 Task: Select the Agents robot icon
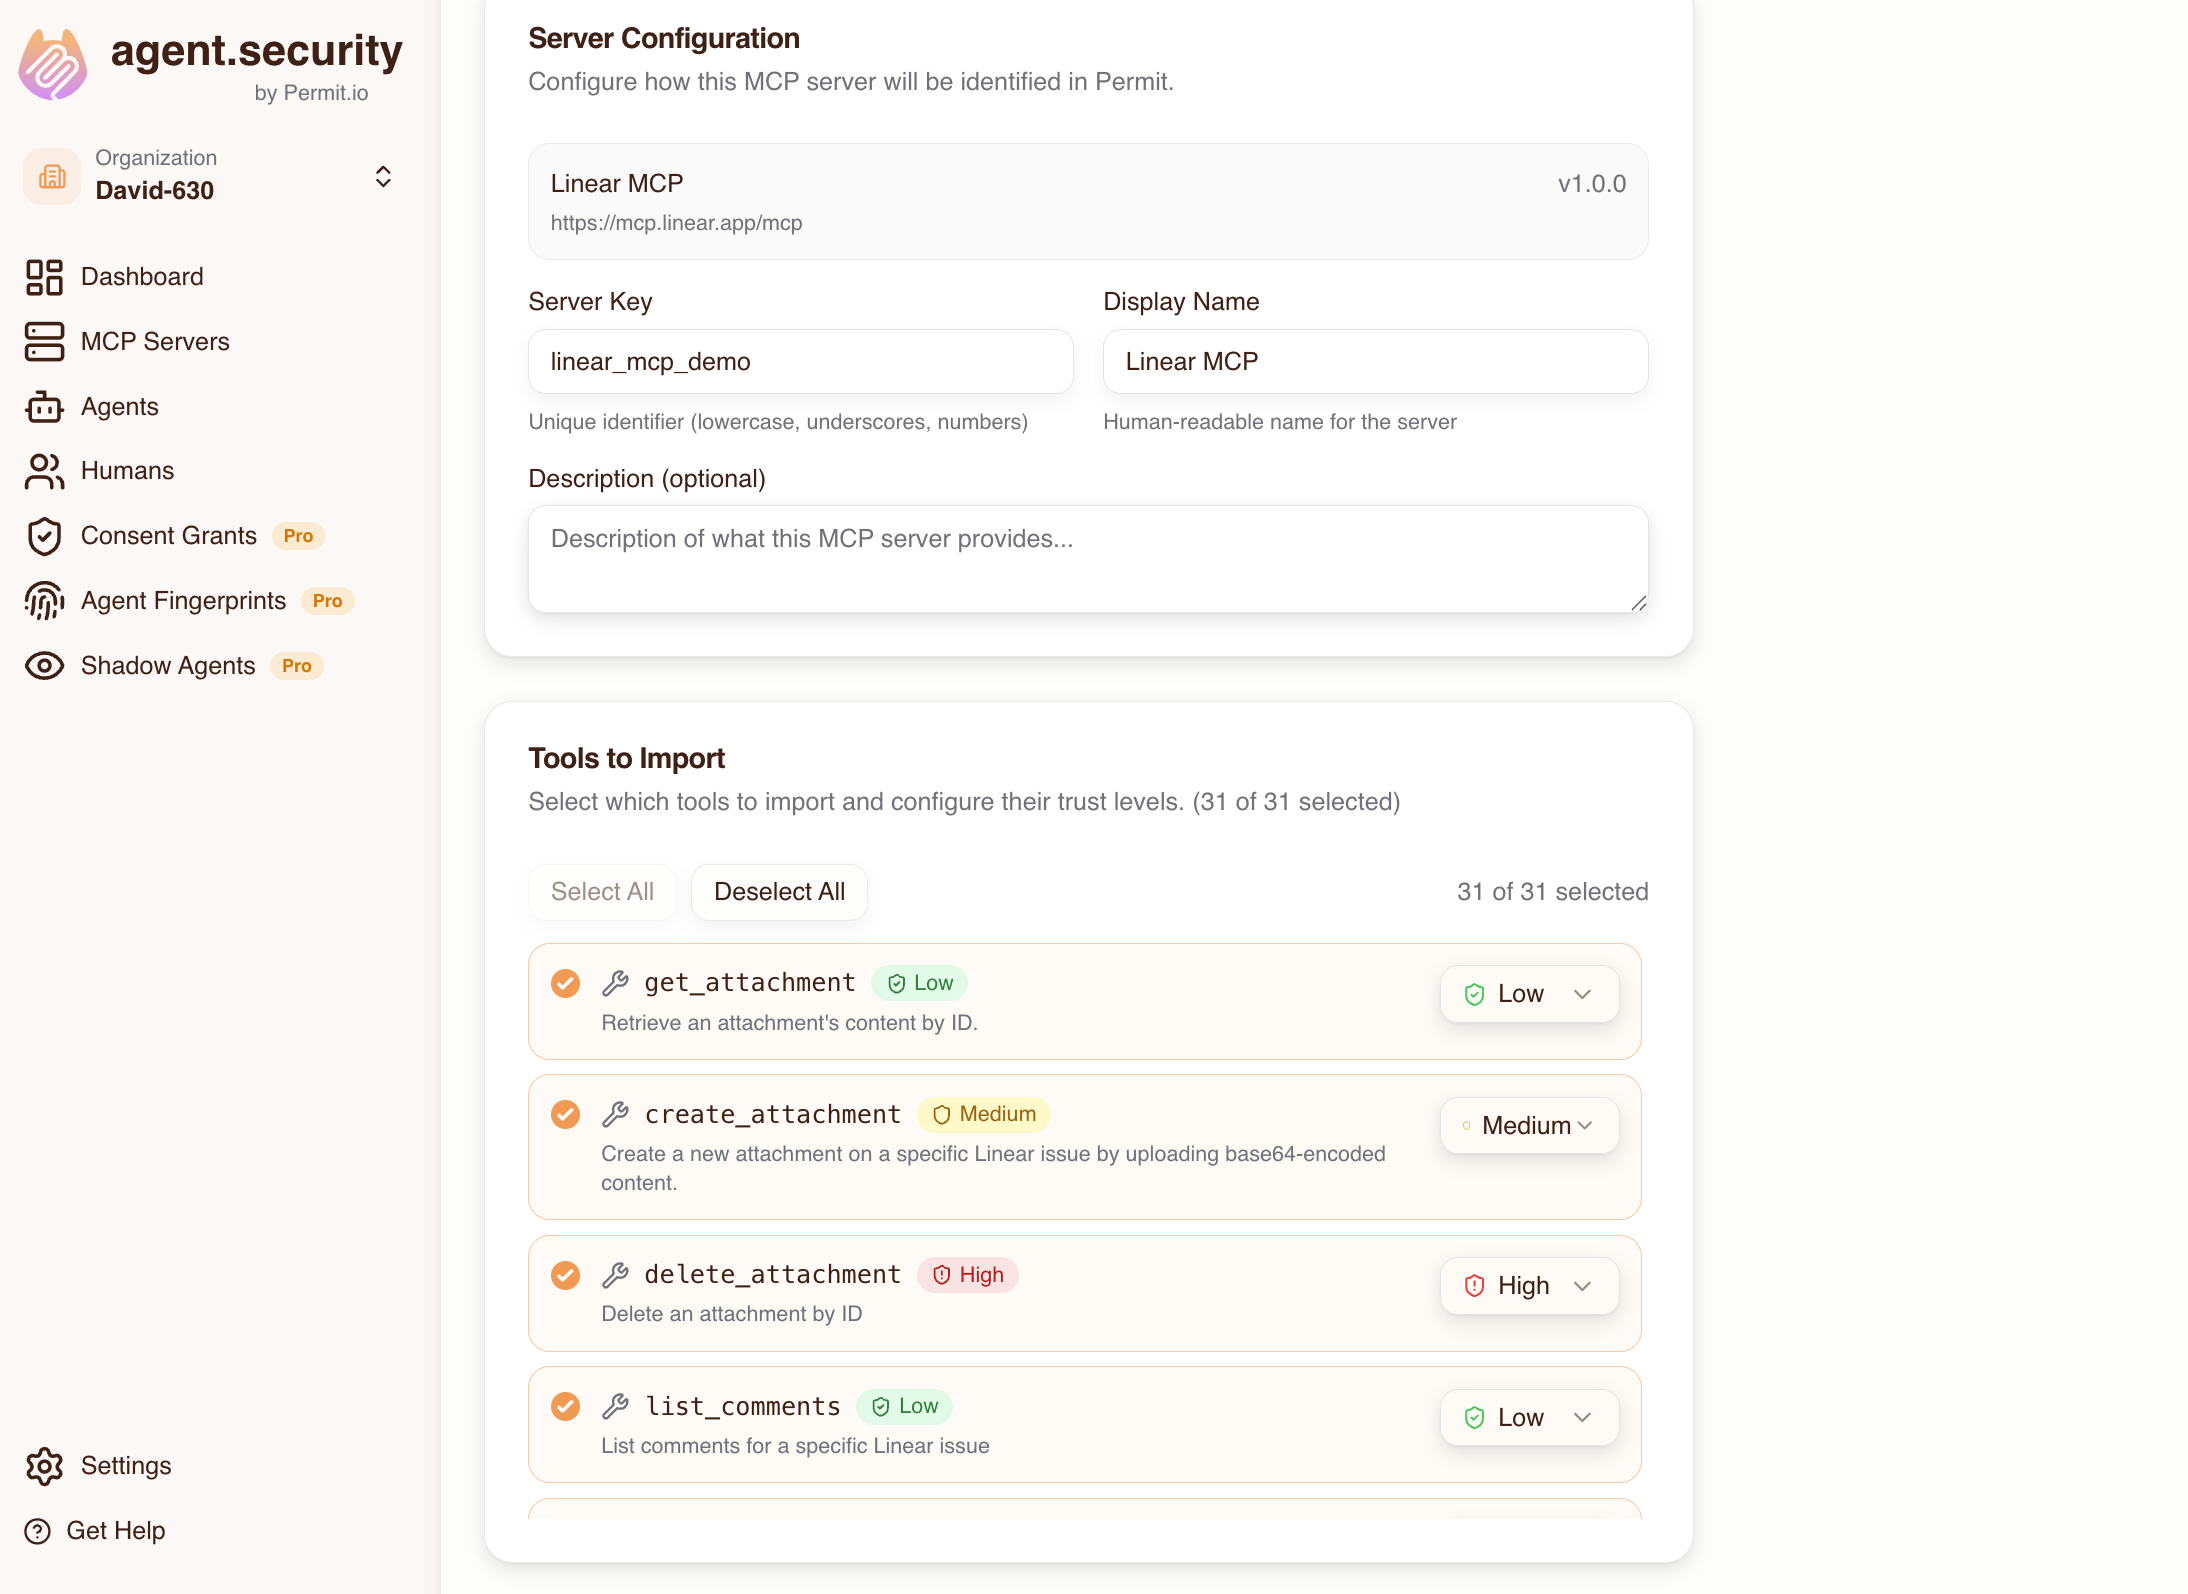pyautogui.click(x=43, y=406)
